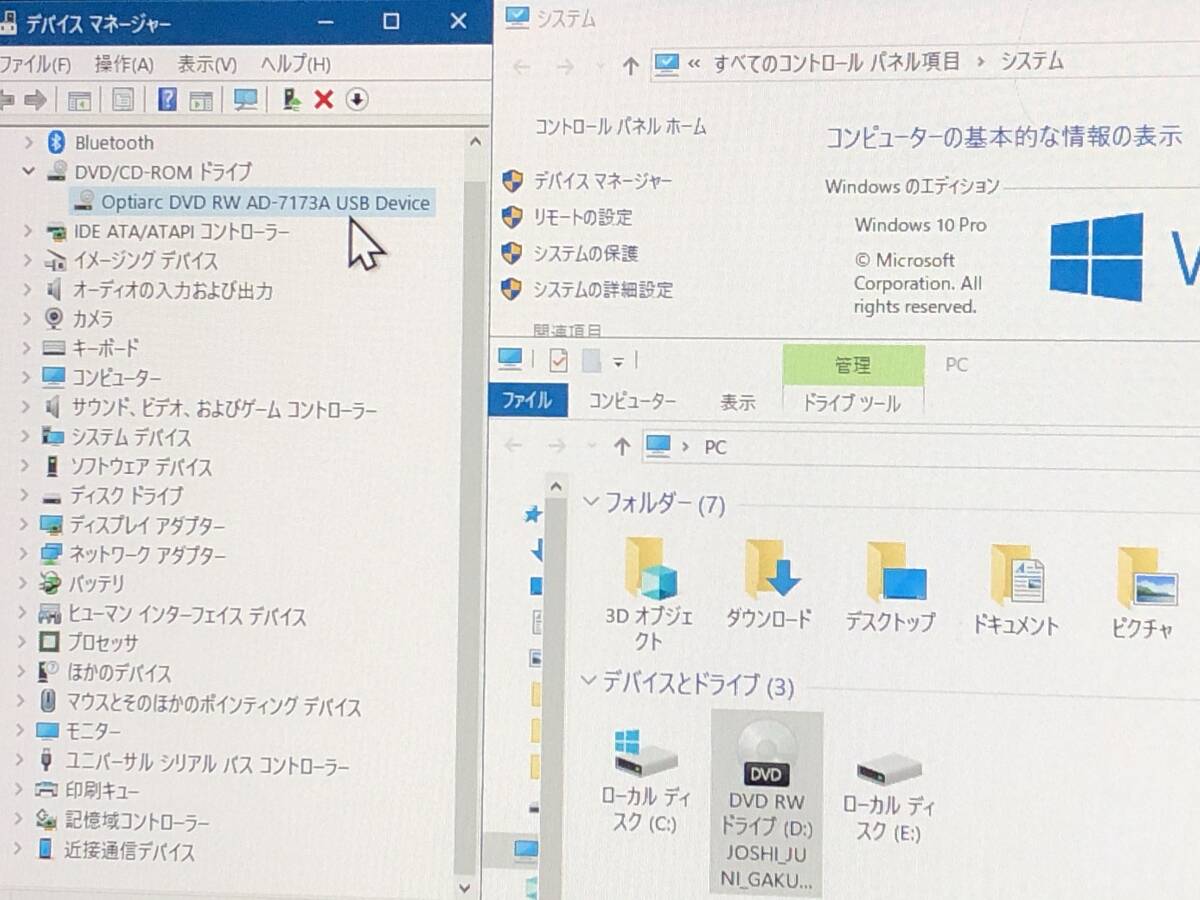Click the Show/Hide console tree icon
1200x900 pixels.
pos(80,100)
